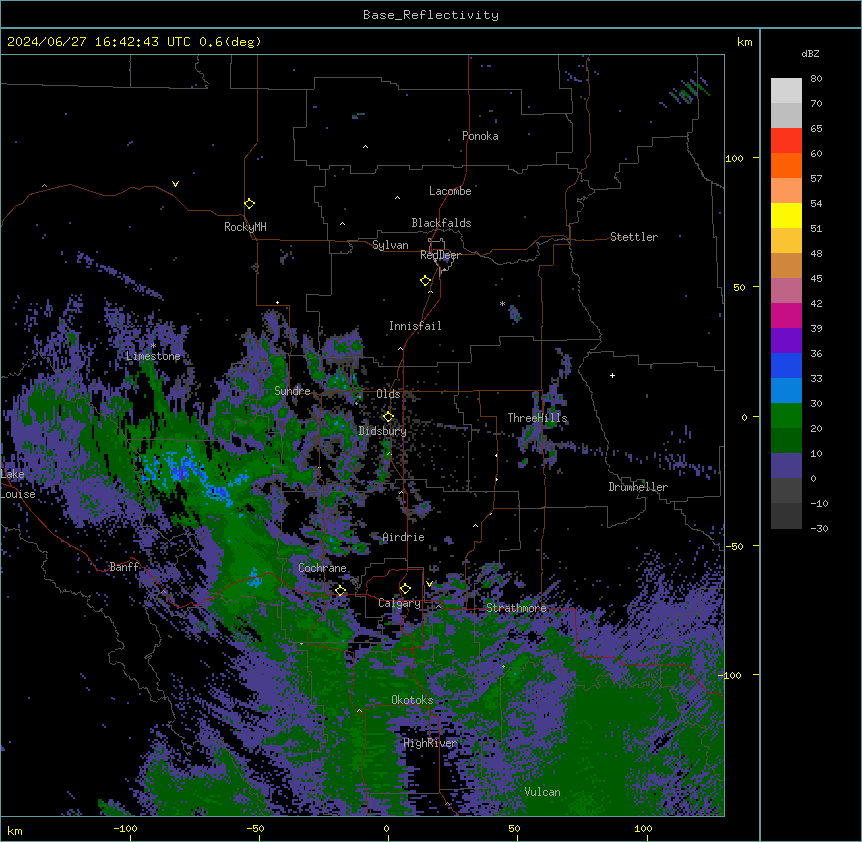This screenshot has width=862, height=842.
Task: Click the Strathmore label
Action: (516, 608)
